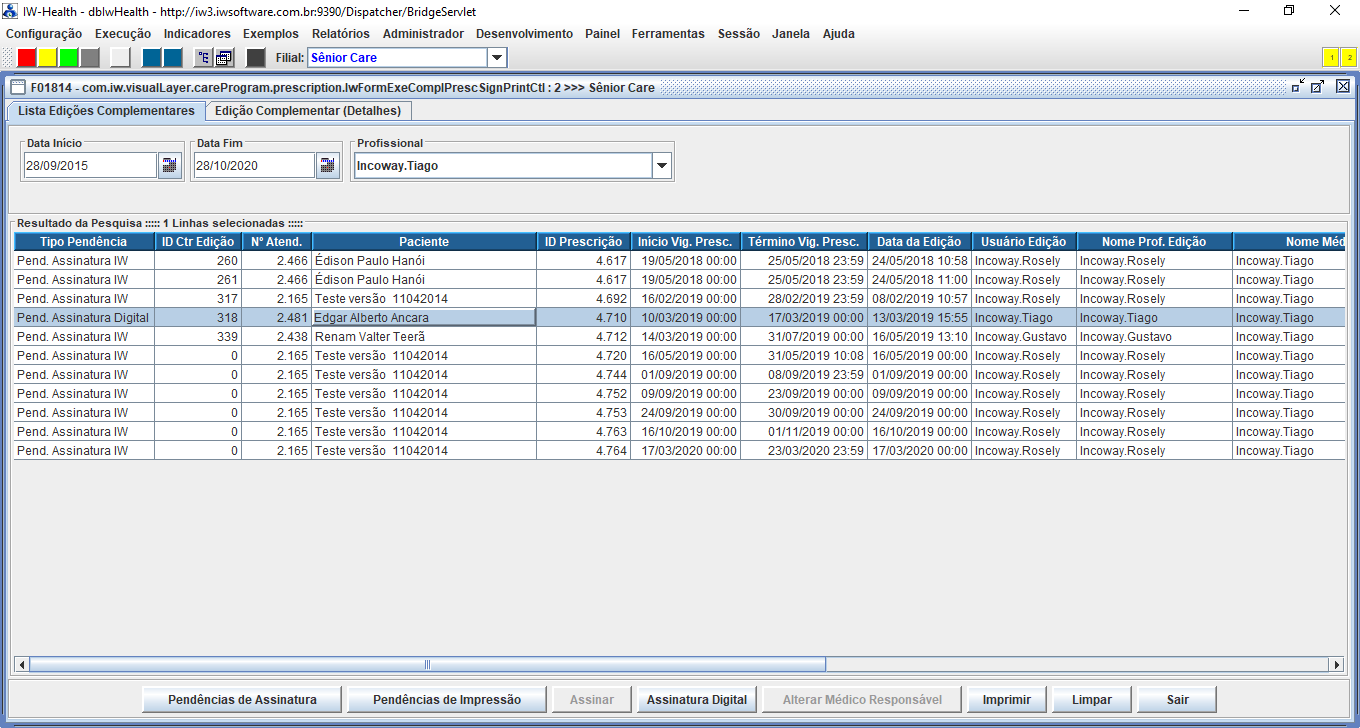The width and height of the screenshot is (1360, 728).
Task: Open the Profissional dropdown list
Action: (x=661, y=166)
